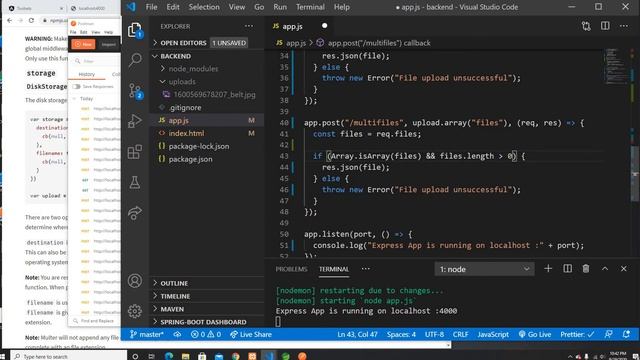This screenshot has height=360, width=640.
Task: Expand the TIMELINE section
Action: pos(207,296)
